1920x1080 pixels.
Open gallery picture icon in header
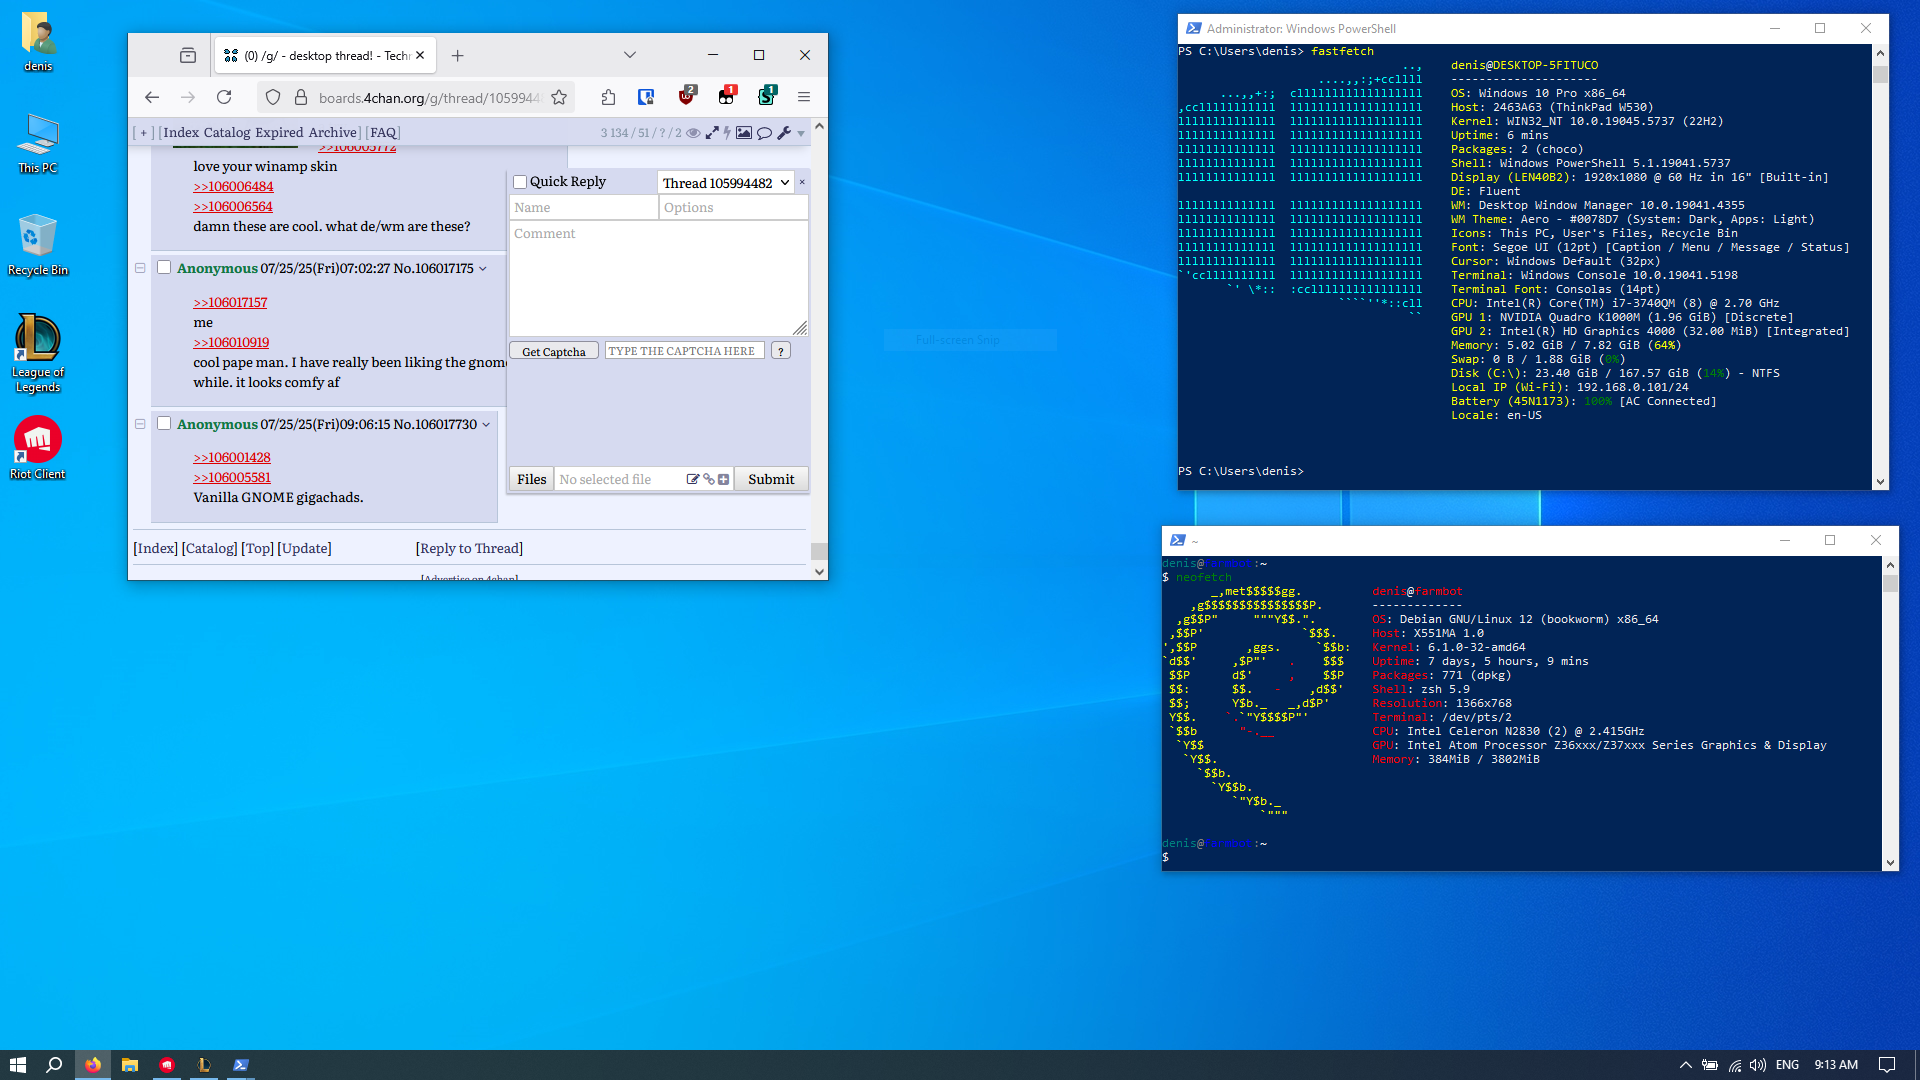744,133
